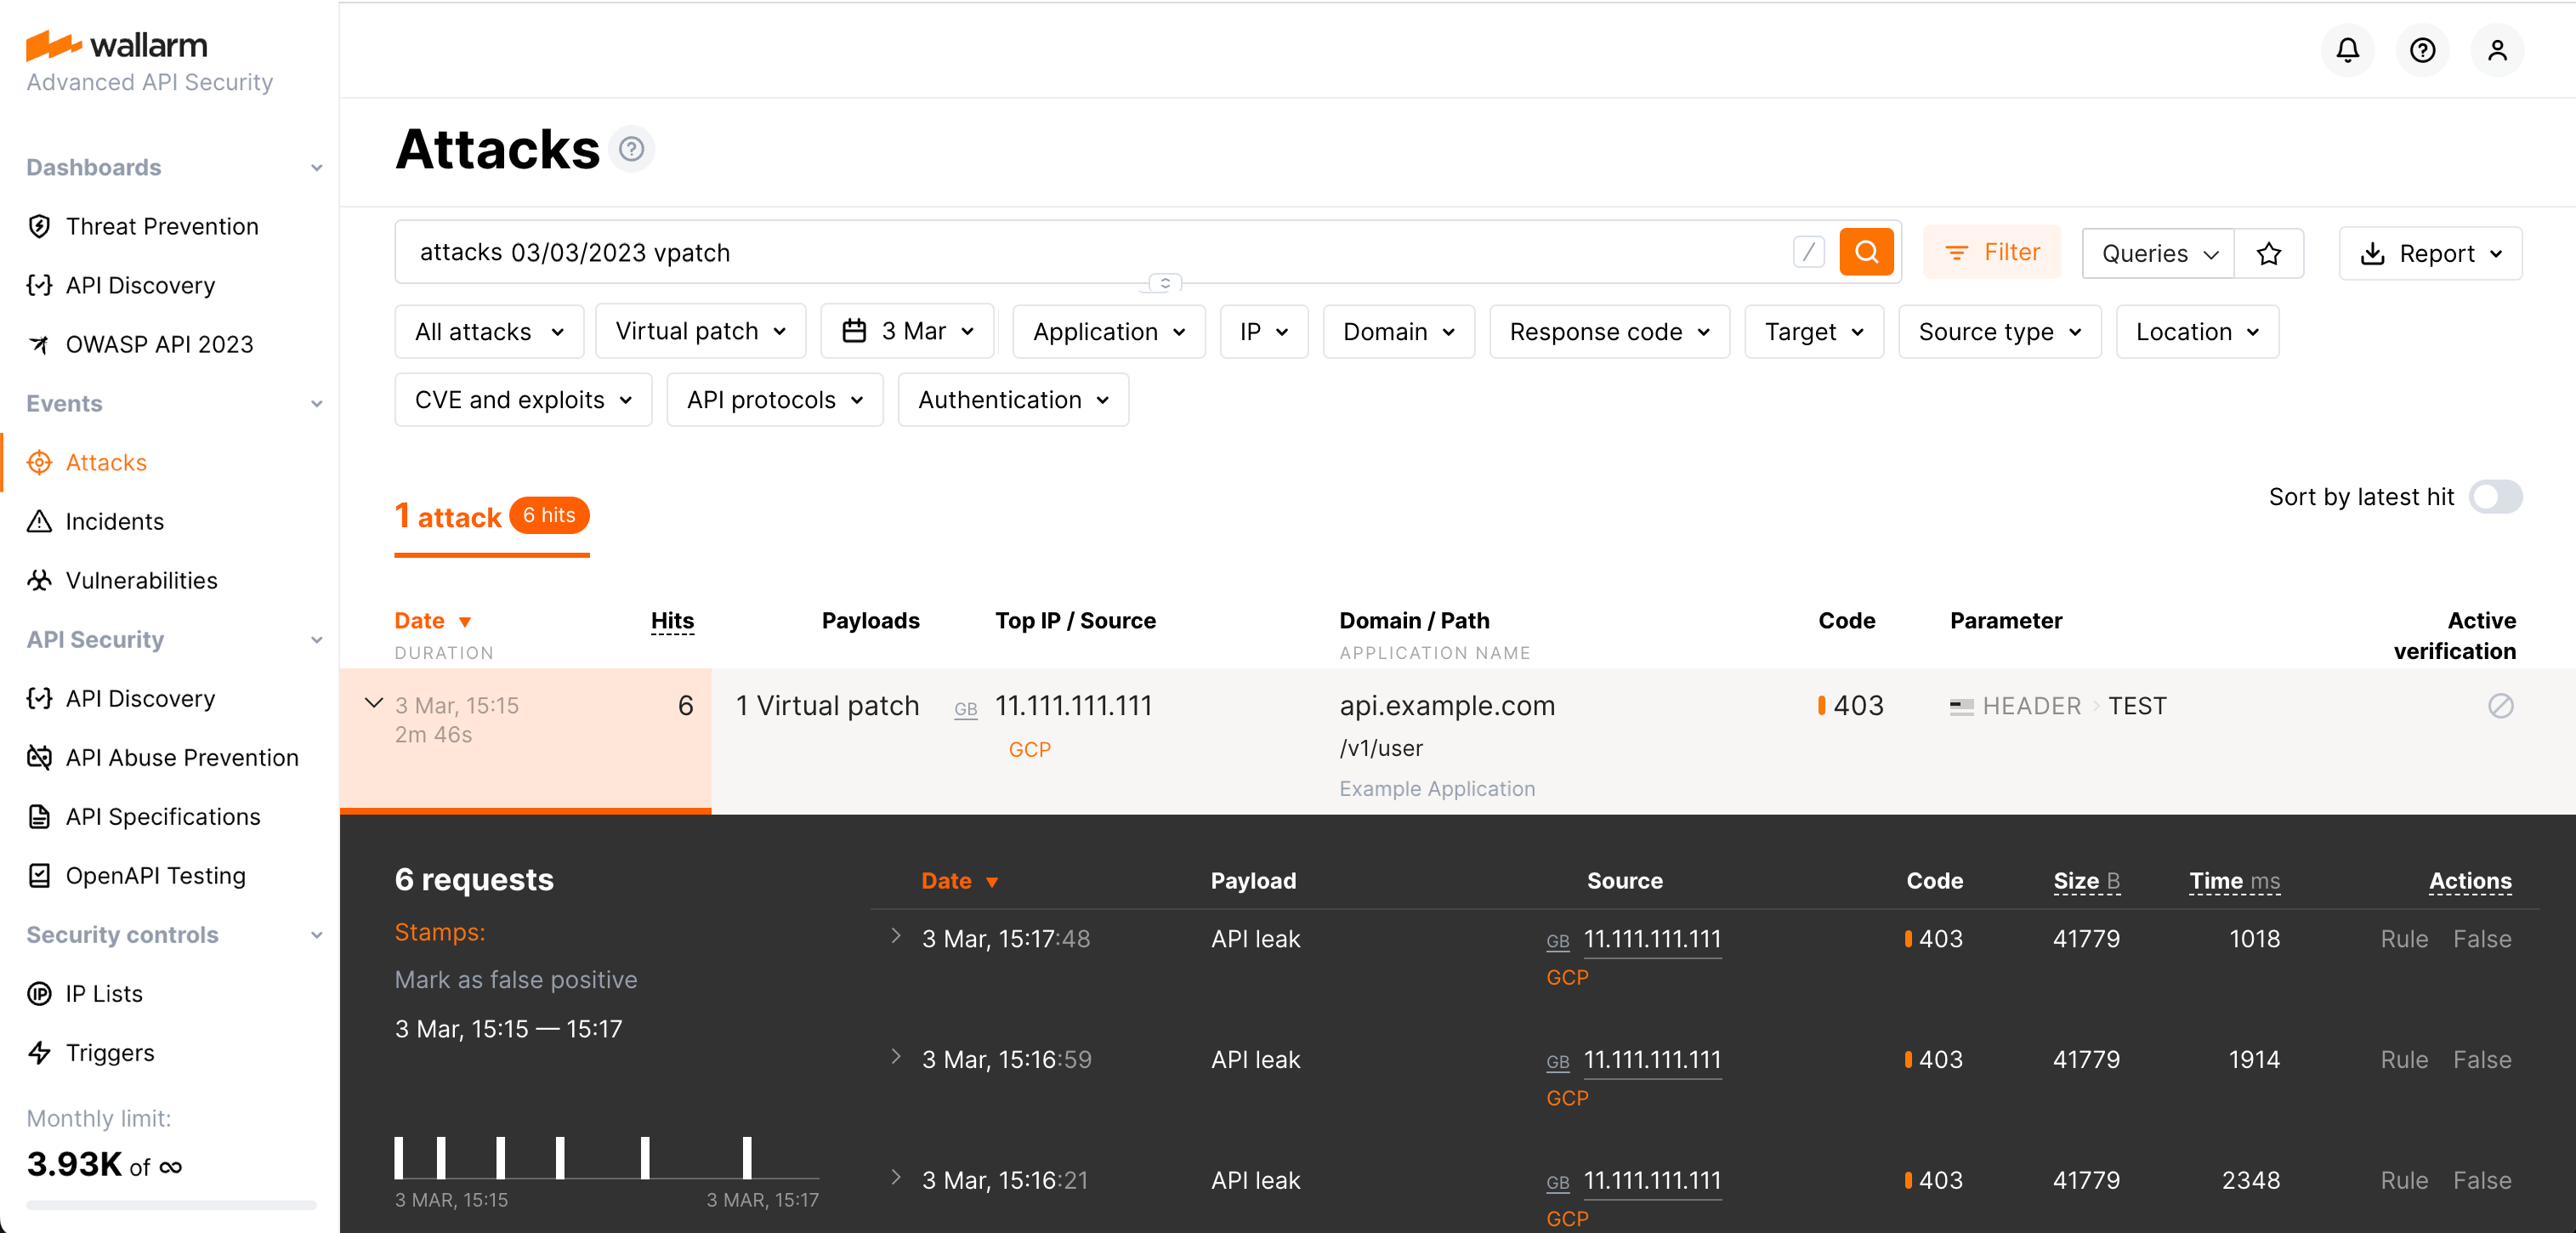Click the Wallarm logo
This screenshot has height=1233, width=2576.
(x=116, y=44)
